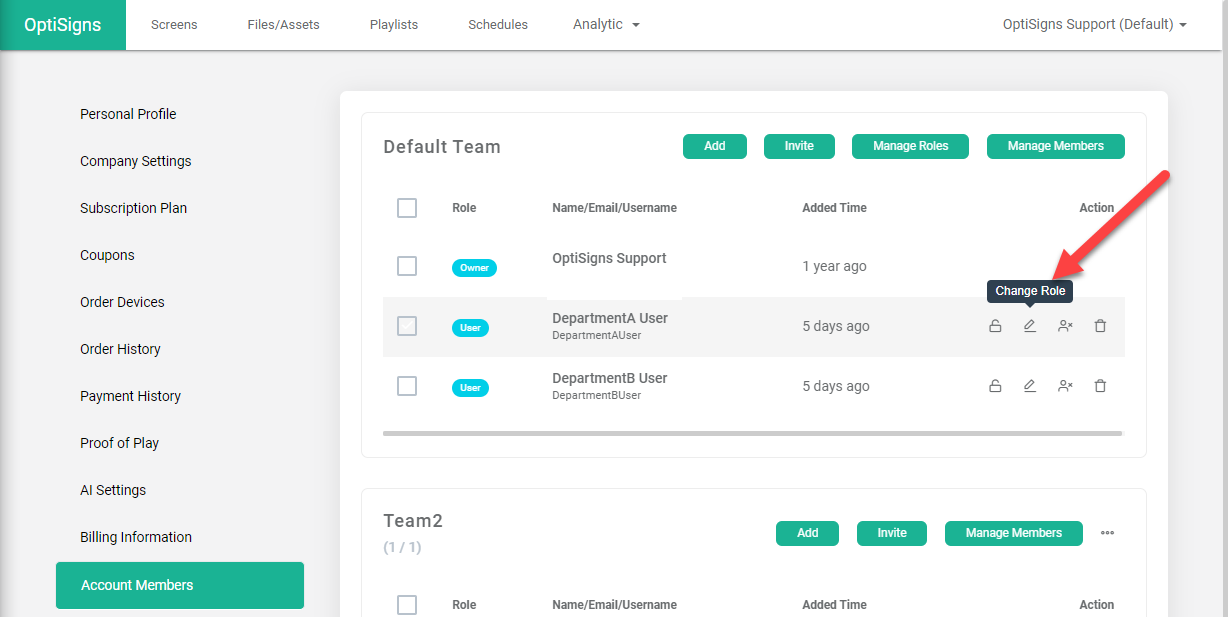Click the lock icon for DepartmentB User
The image size is (1228, 617).
pos(995,386)
